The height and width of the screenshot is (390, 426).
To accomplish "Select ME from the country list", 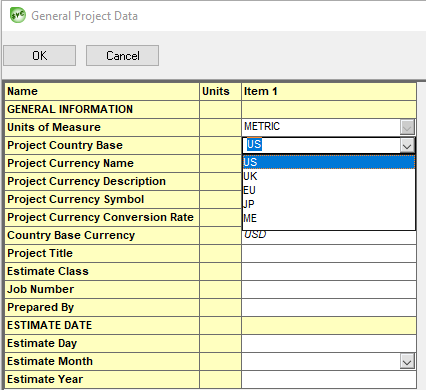I will [x=329, y=218].
